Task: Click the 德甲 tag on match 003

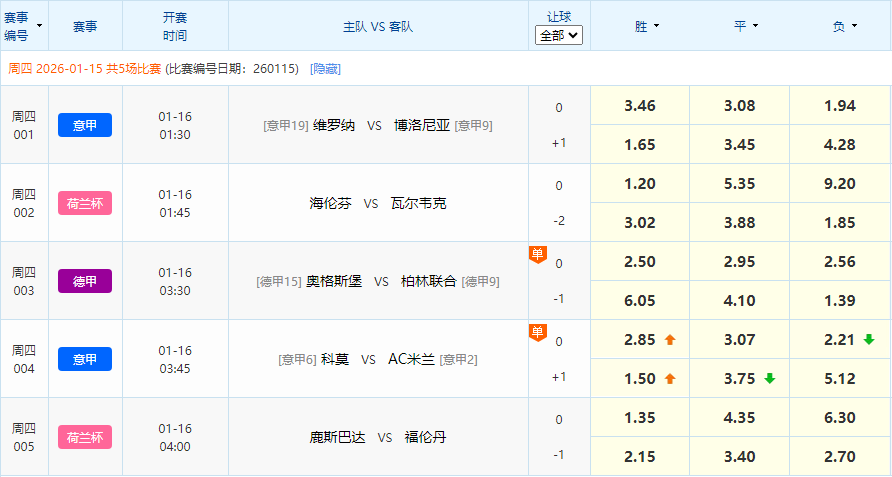Action: 85,281
